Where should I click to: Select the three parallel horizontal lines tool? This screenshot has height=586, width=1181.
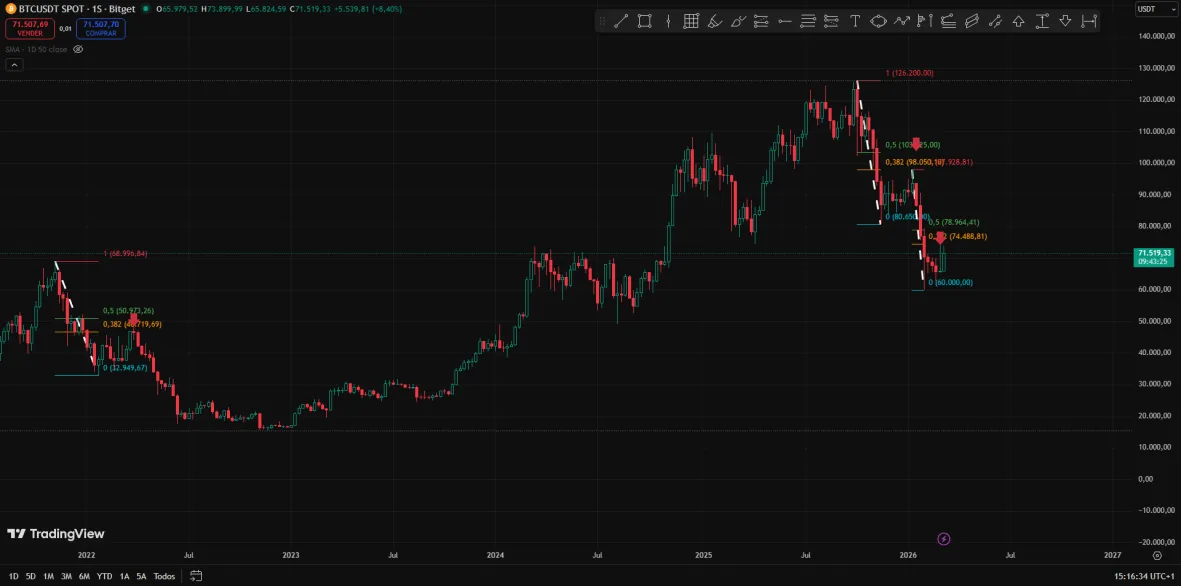click(x=808, y=21)
